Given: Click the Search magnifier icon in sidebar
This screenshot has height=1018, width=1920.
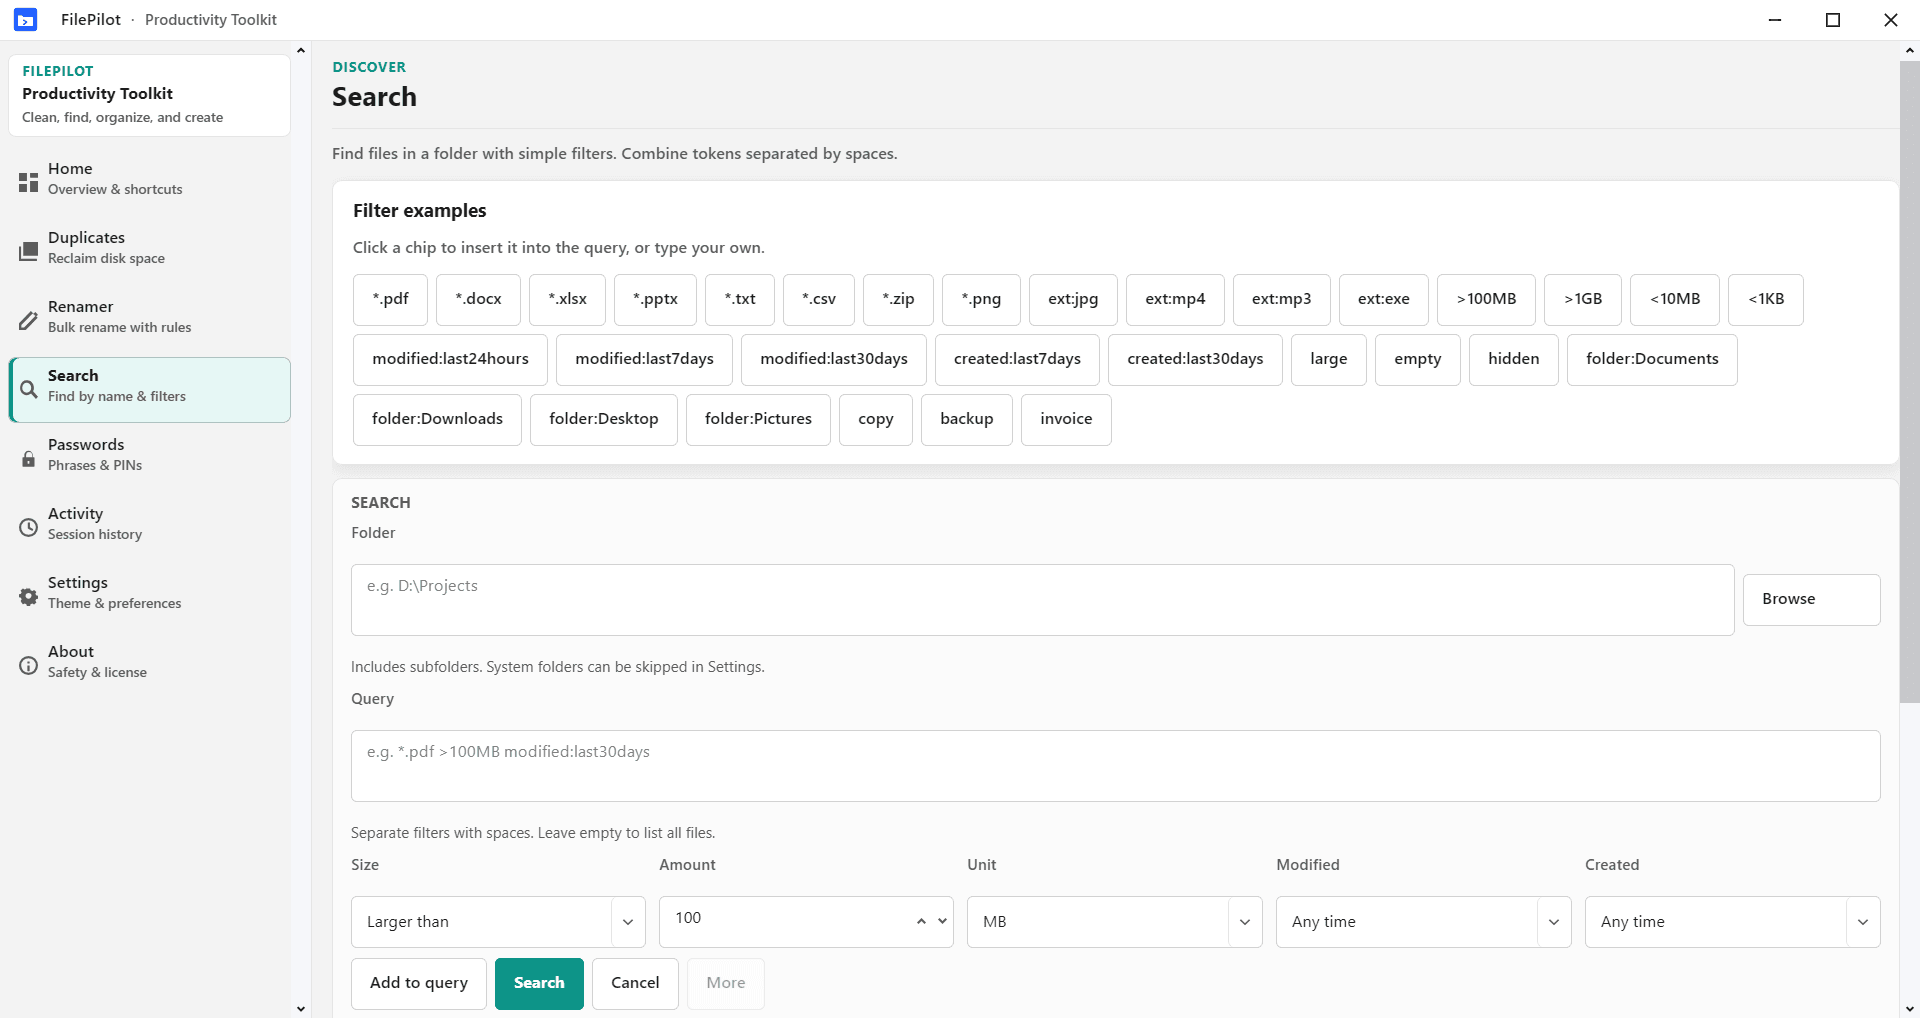Looking at the screenshot, I should (28, 389).
